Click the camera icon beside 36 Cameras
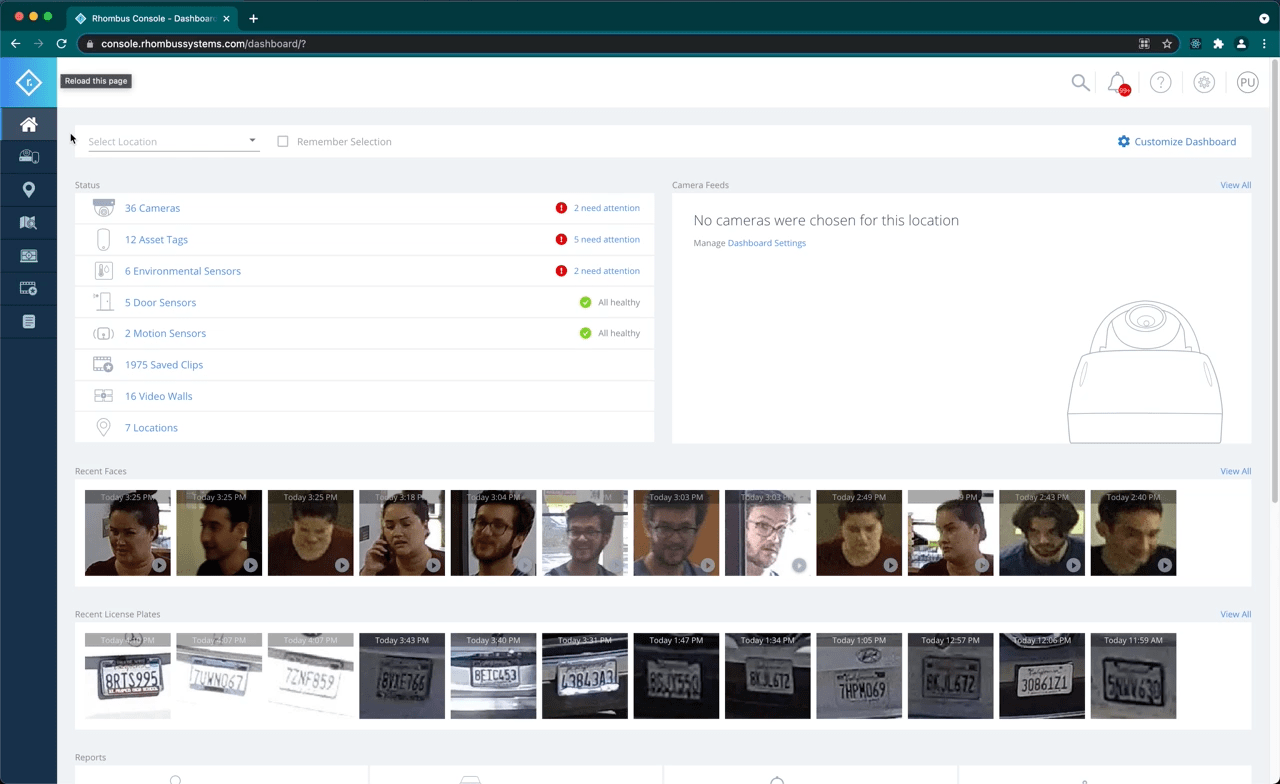 pyautogui.click(x=103, y=208)
